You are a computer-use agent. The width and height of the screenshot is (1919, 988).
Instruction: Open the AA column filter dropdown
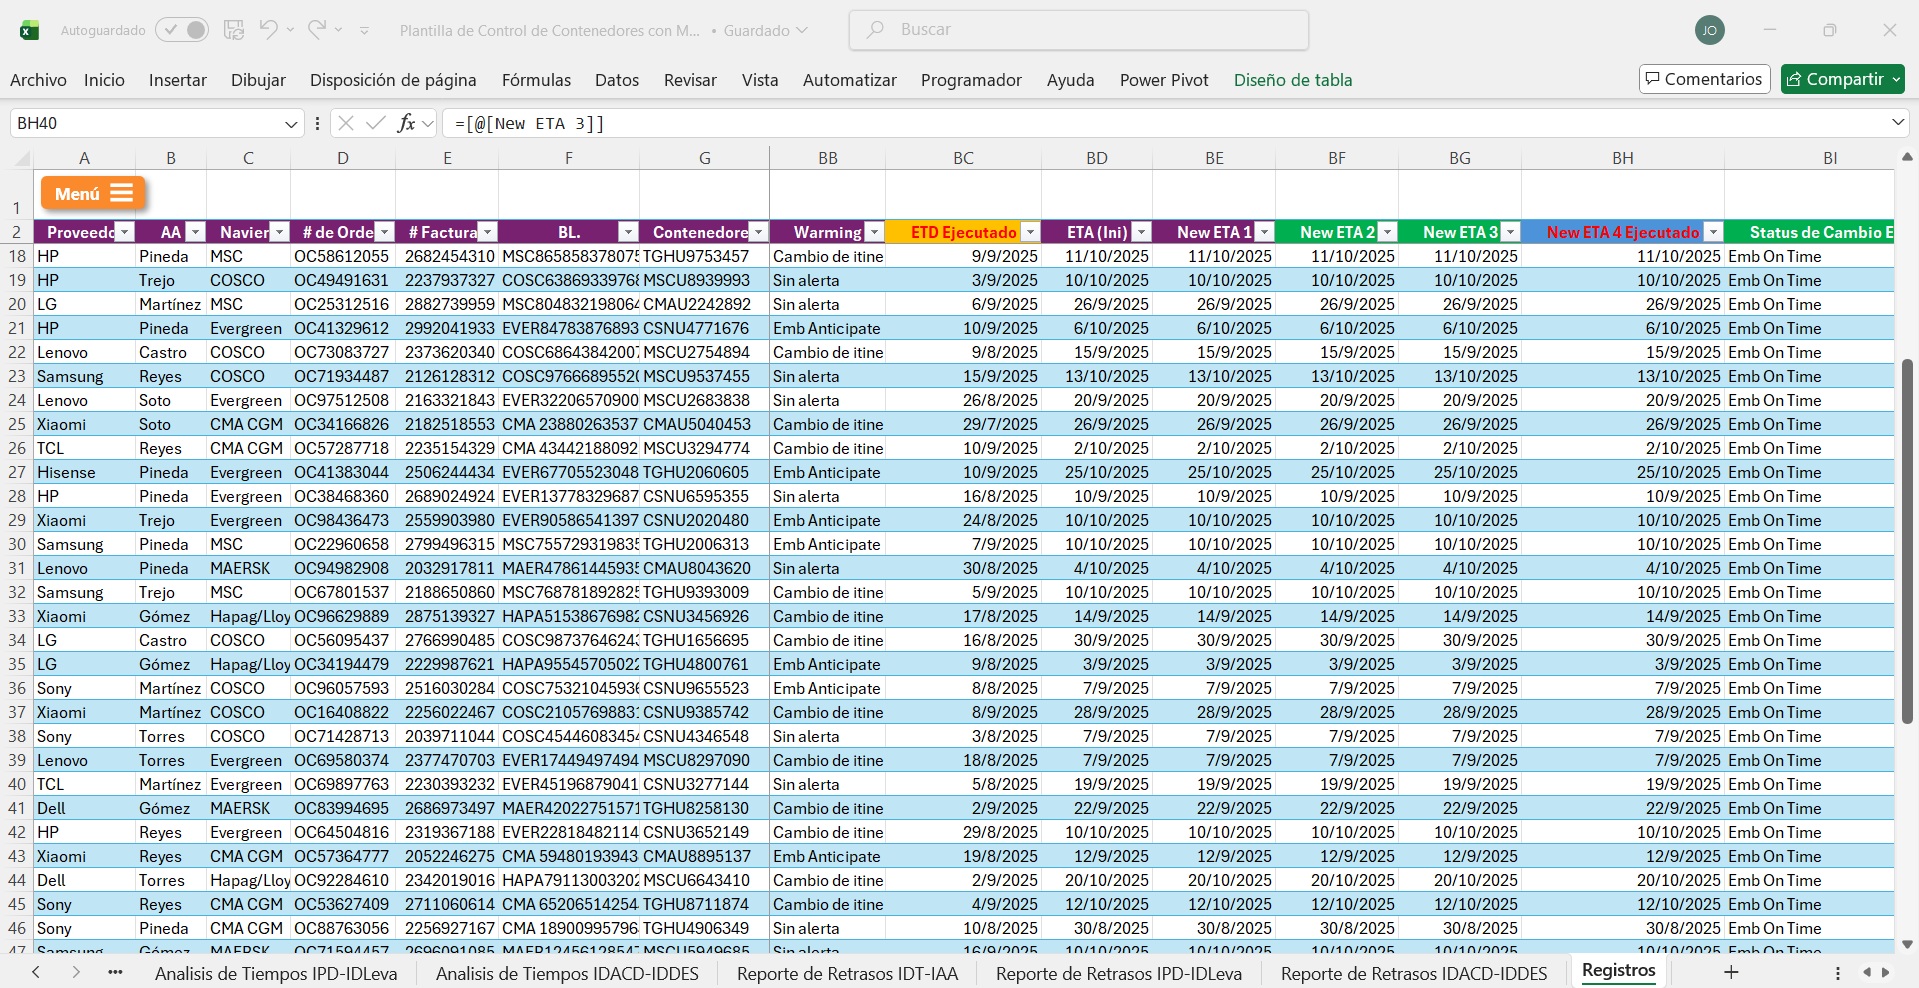pos(195,232)
